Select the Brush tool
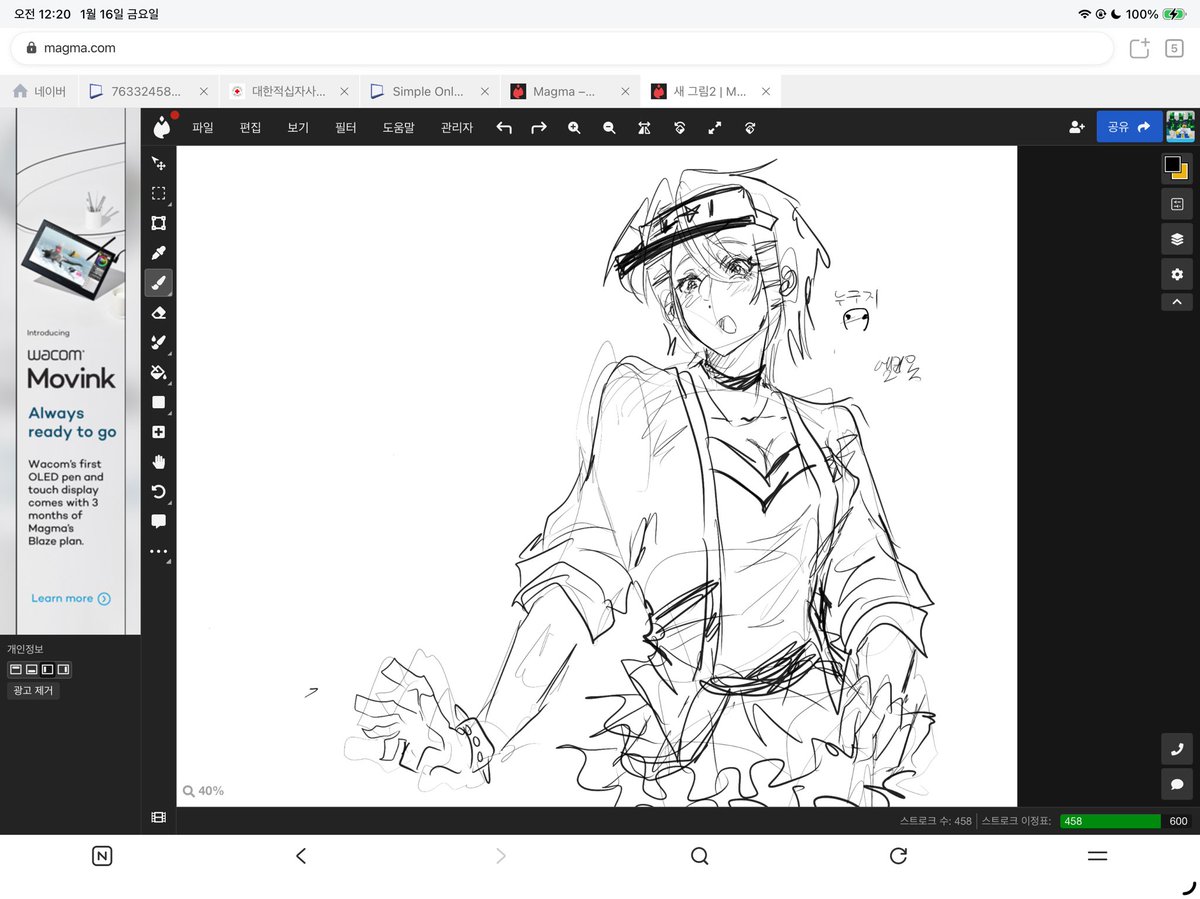This screenshot has height=899, width=1200. click(158, 283)
